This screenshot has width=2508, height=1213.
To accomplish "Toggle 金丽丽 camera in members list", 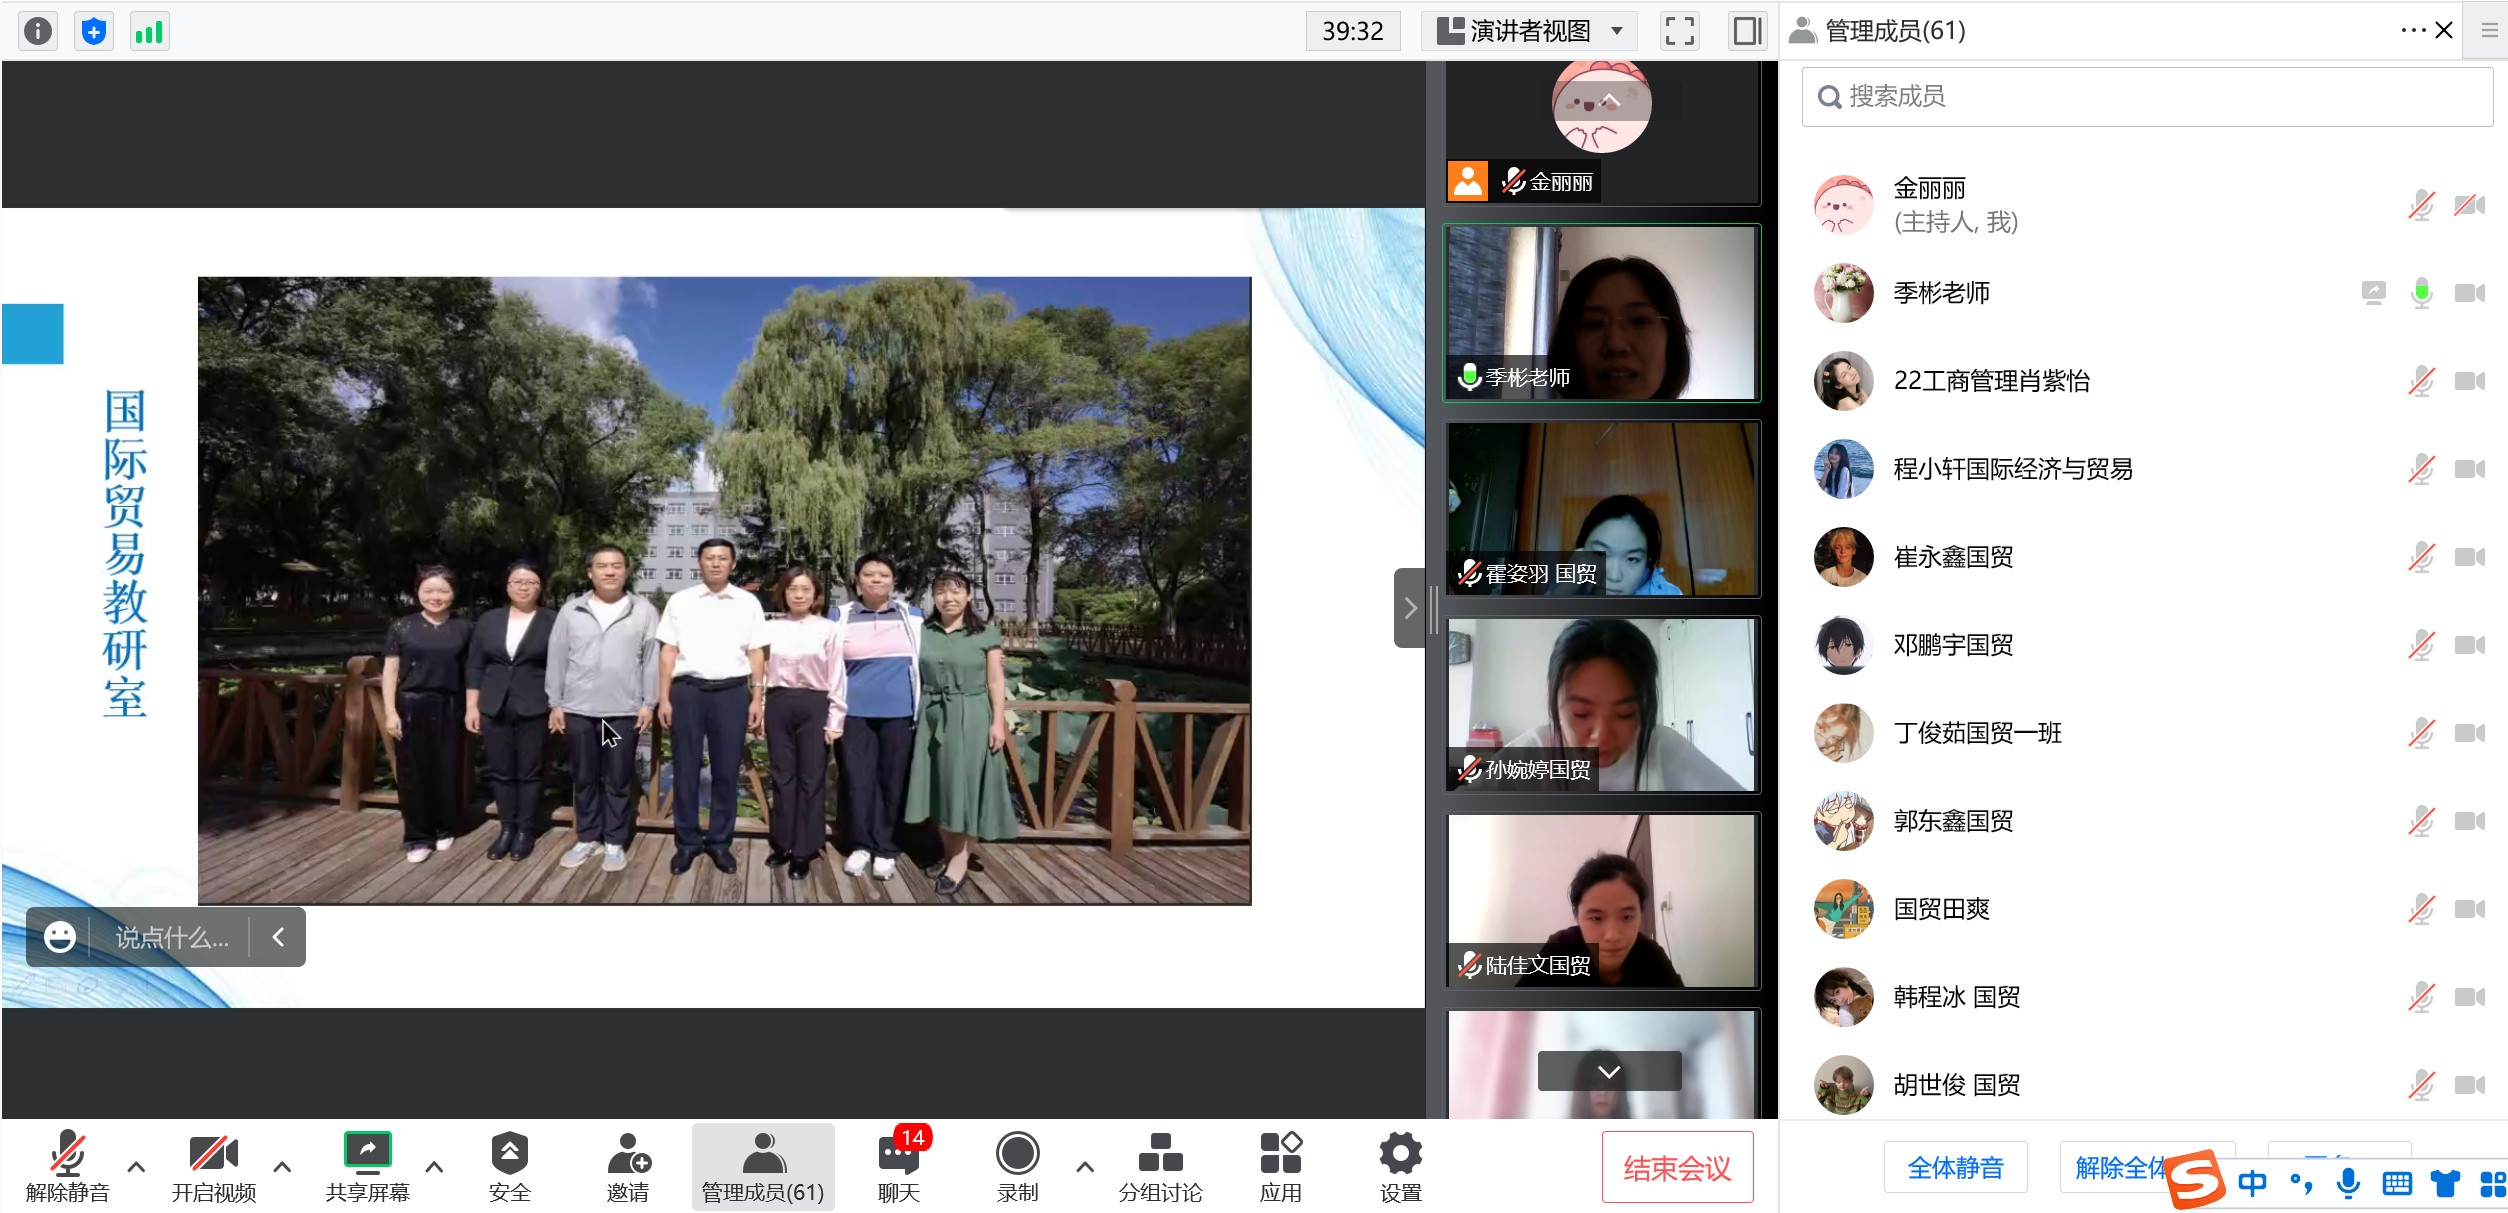I will coord(2469,205).
